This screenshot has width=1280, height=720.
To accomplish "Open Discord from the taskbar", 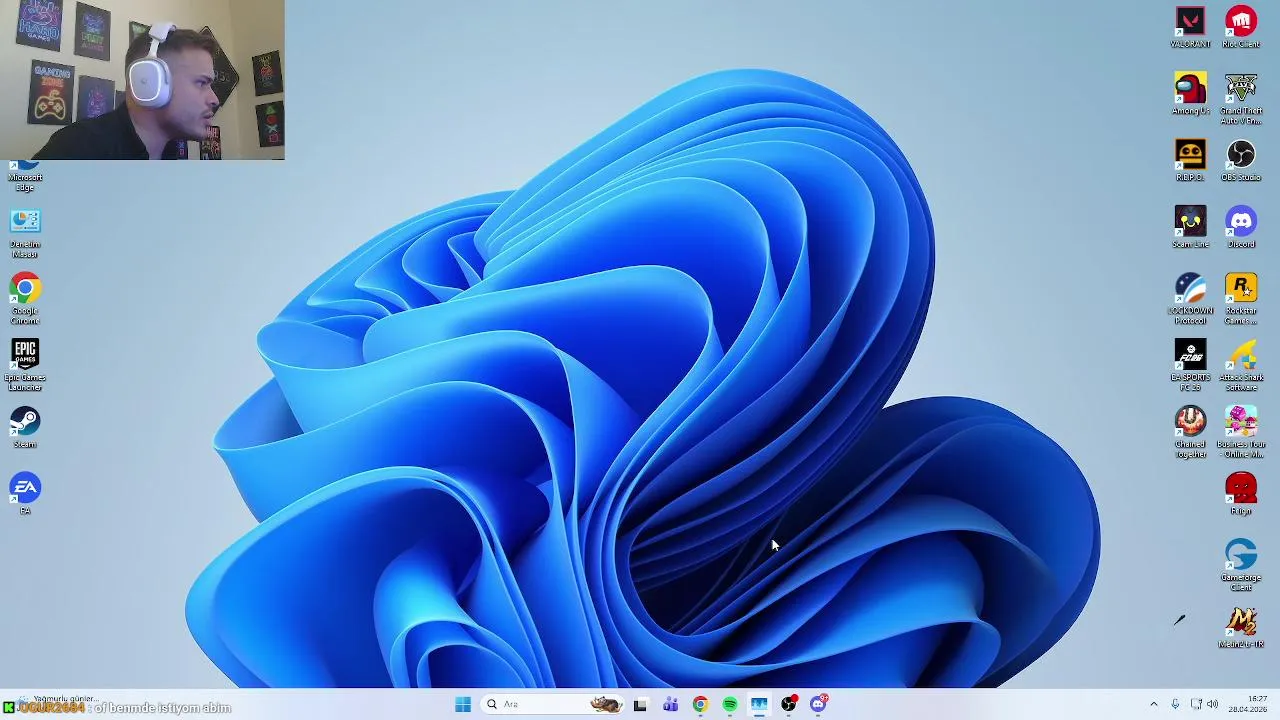I will coord(819,705).
